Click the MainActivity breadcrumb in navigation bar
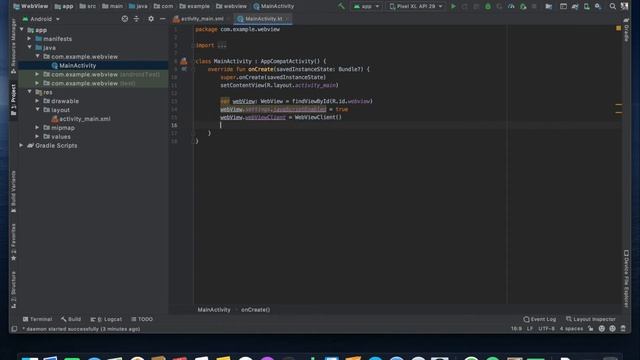 [273, 6]
